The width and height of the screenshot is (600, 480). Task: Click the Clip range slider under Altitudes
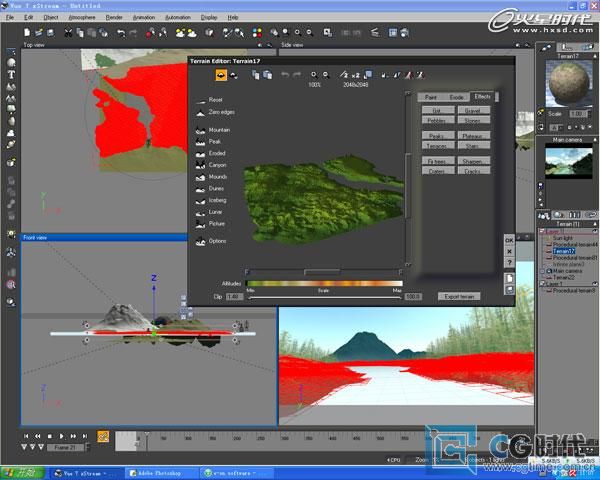[x=324, y=297]
